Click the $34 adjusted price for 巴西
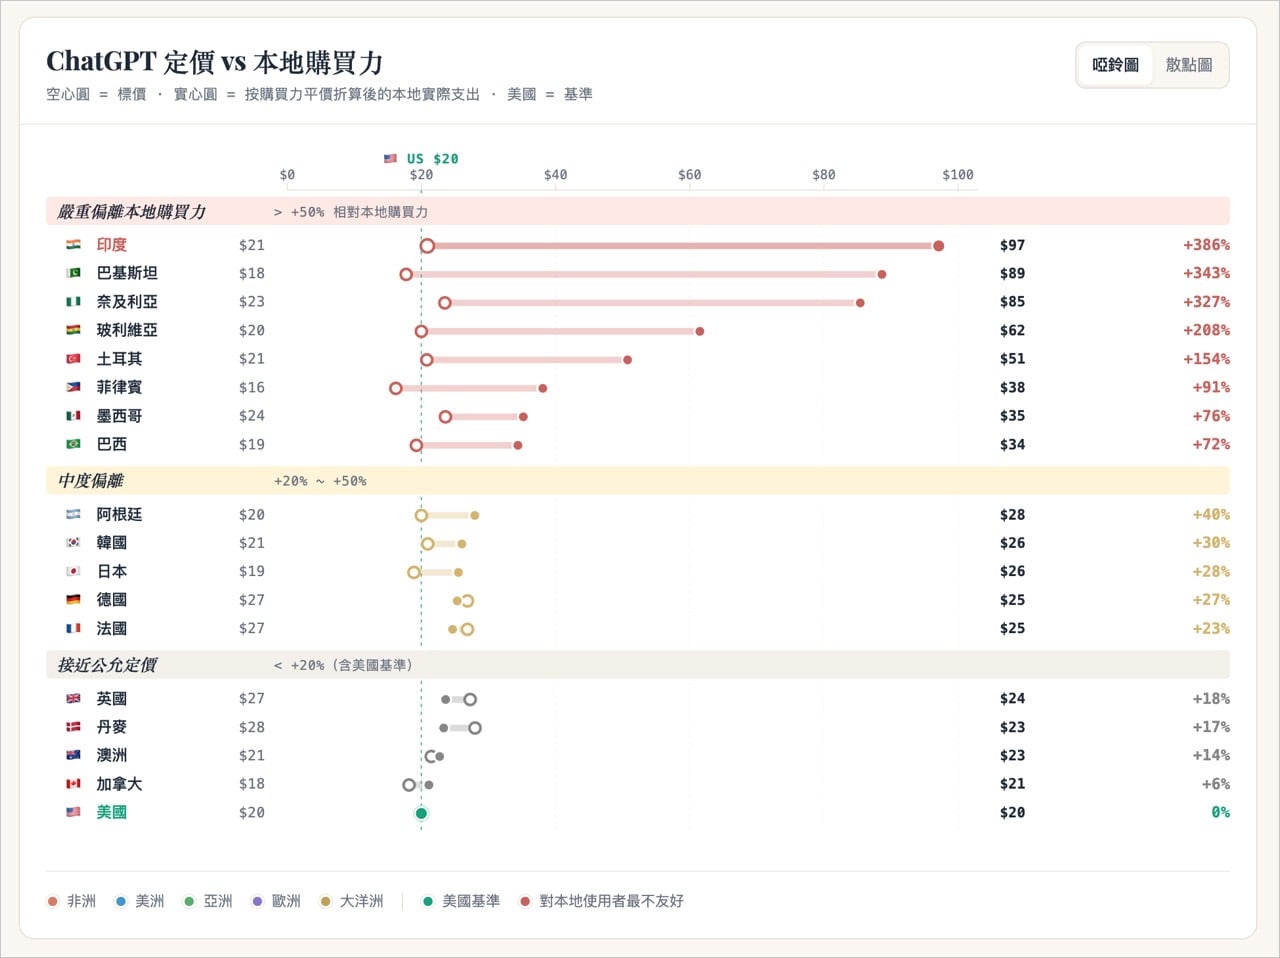This screenshot has height=958, width=1280. [1012, 444]
